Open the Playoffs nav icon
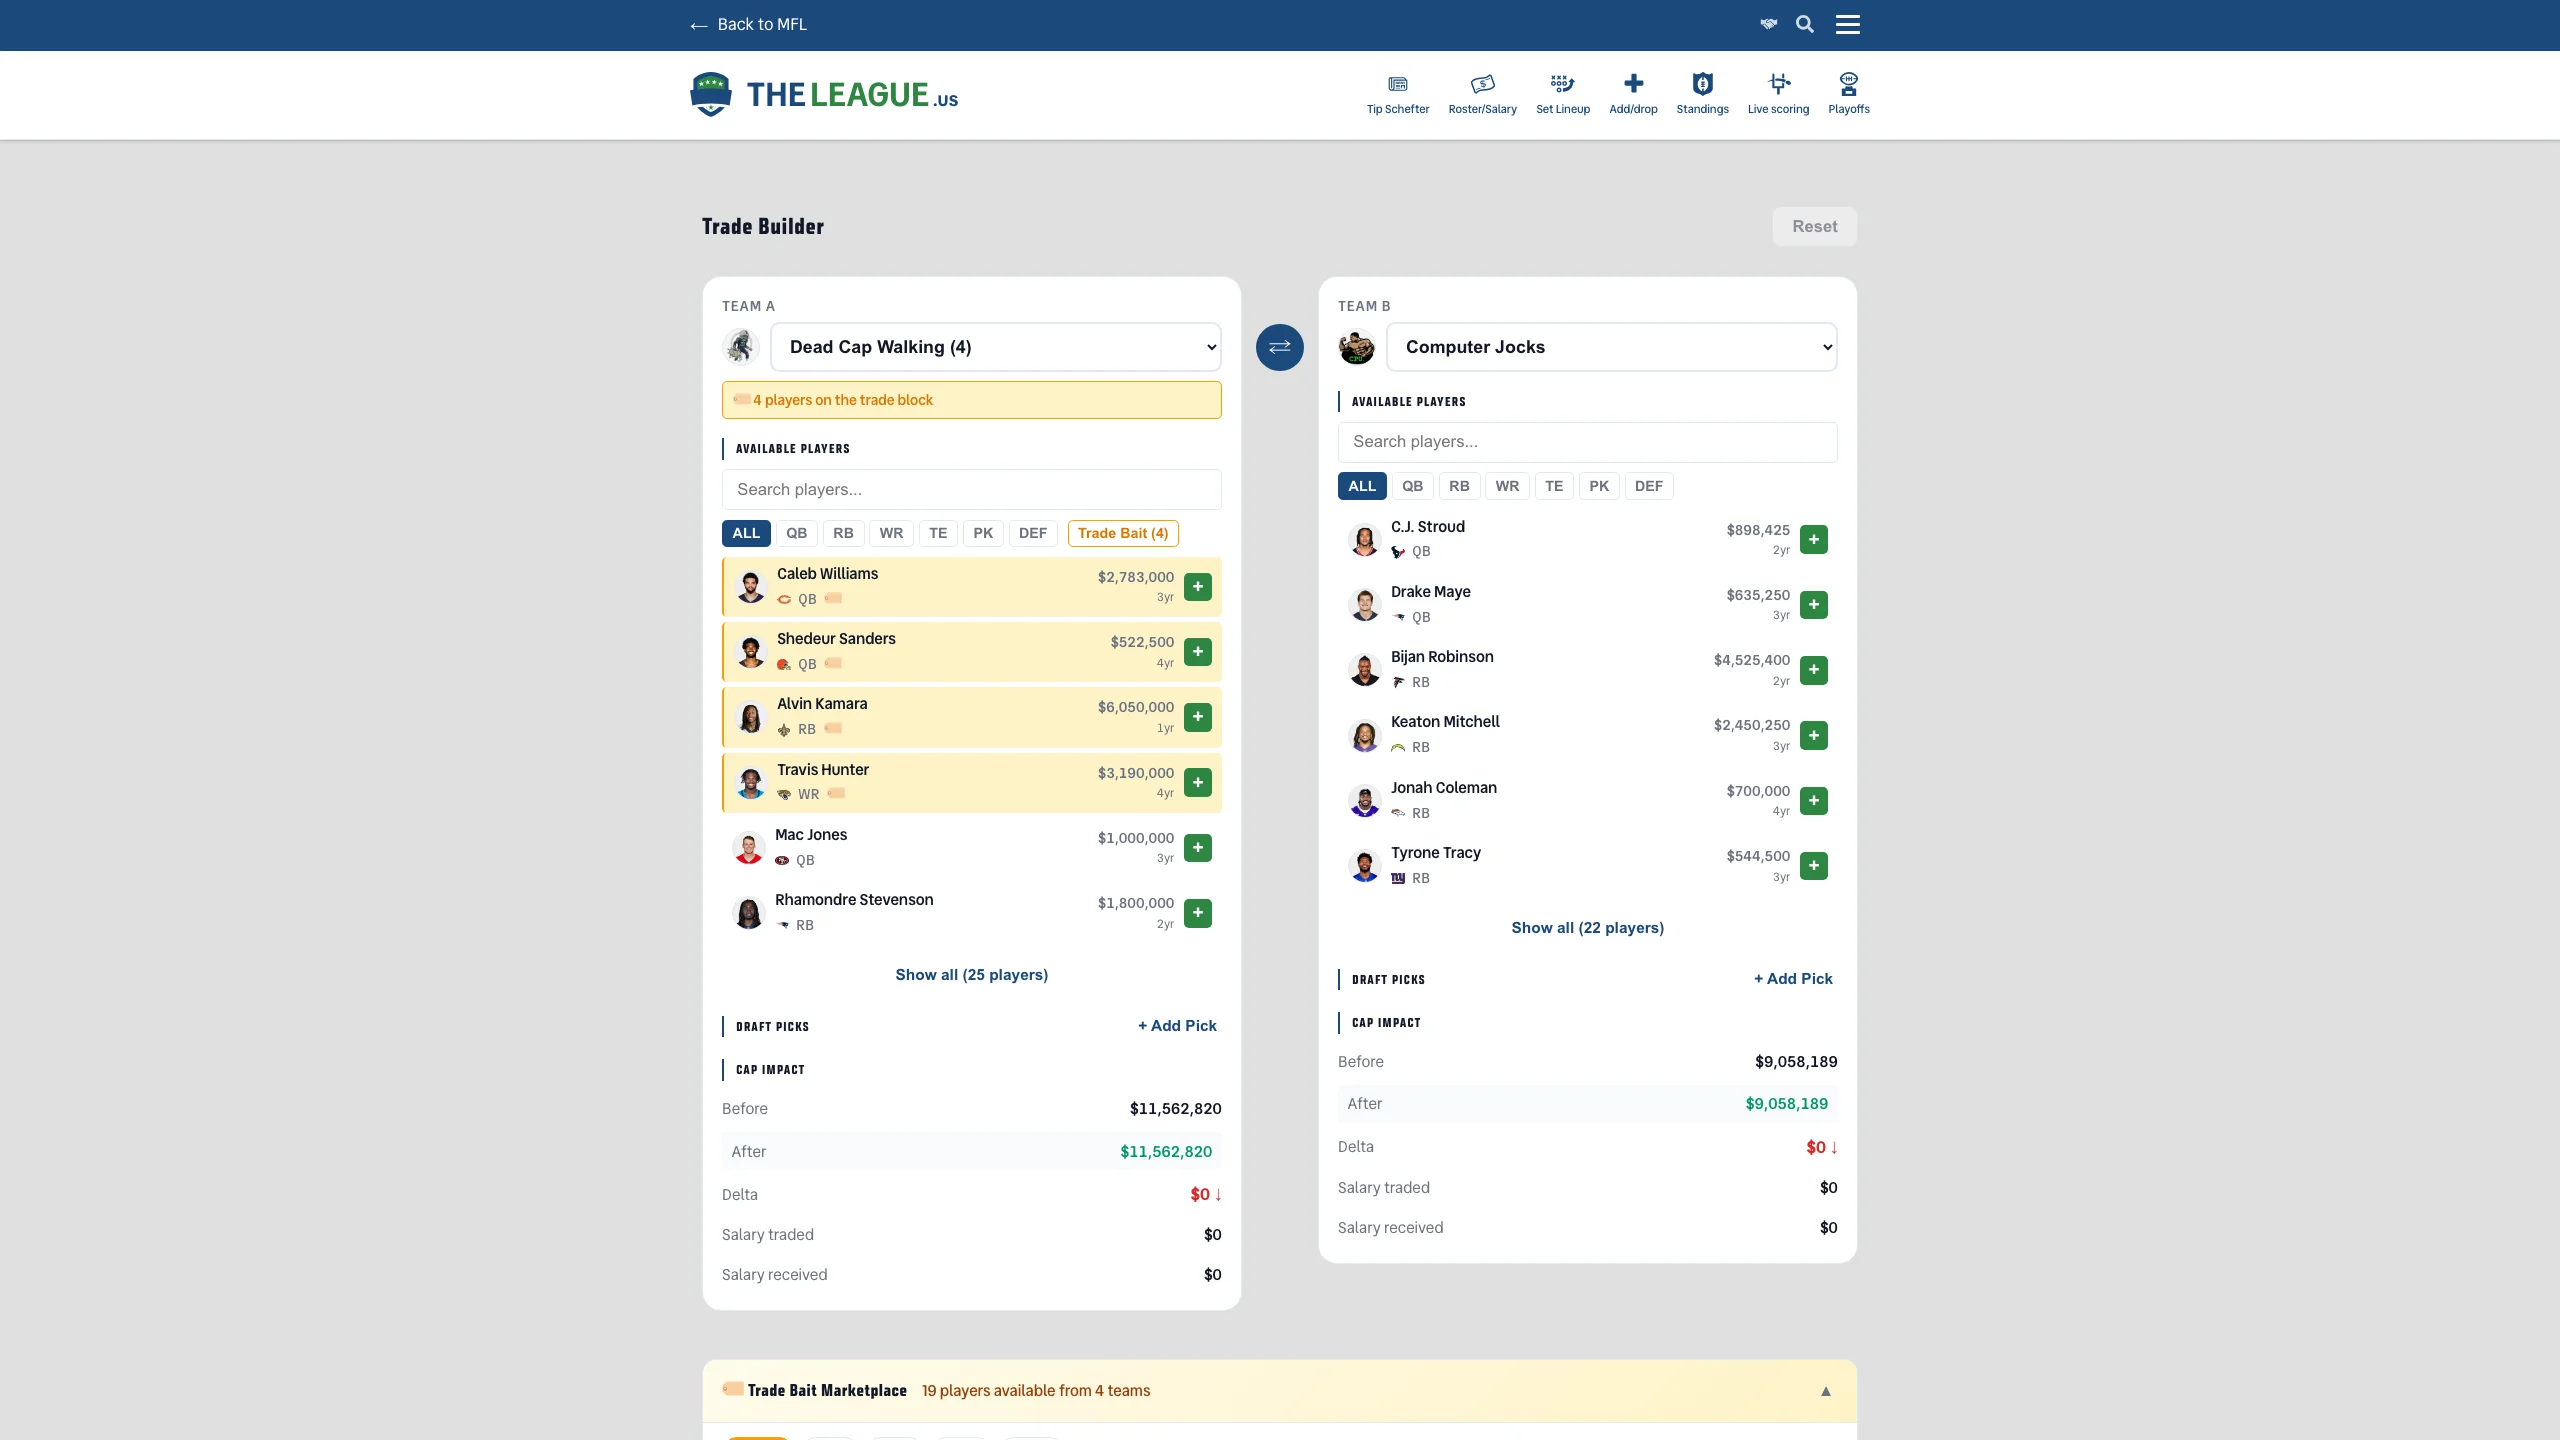This screenshot has width=2560, height=1440. 1848,94
